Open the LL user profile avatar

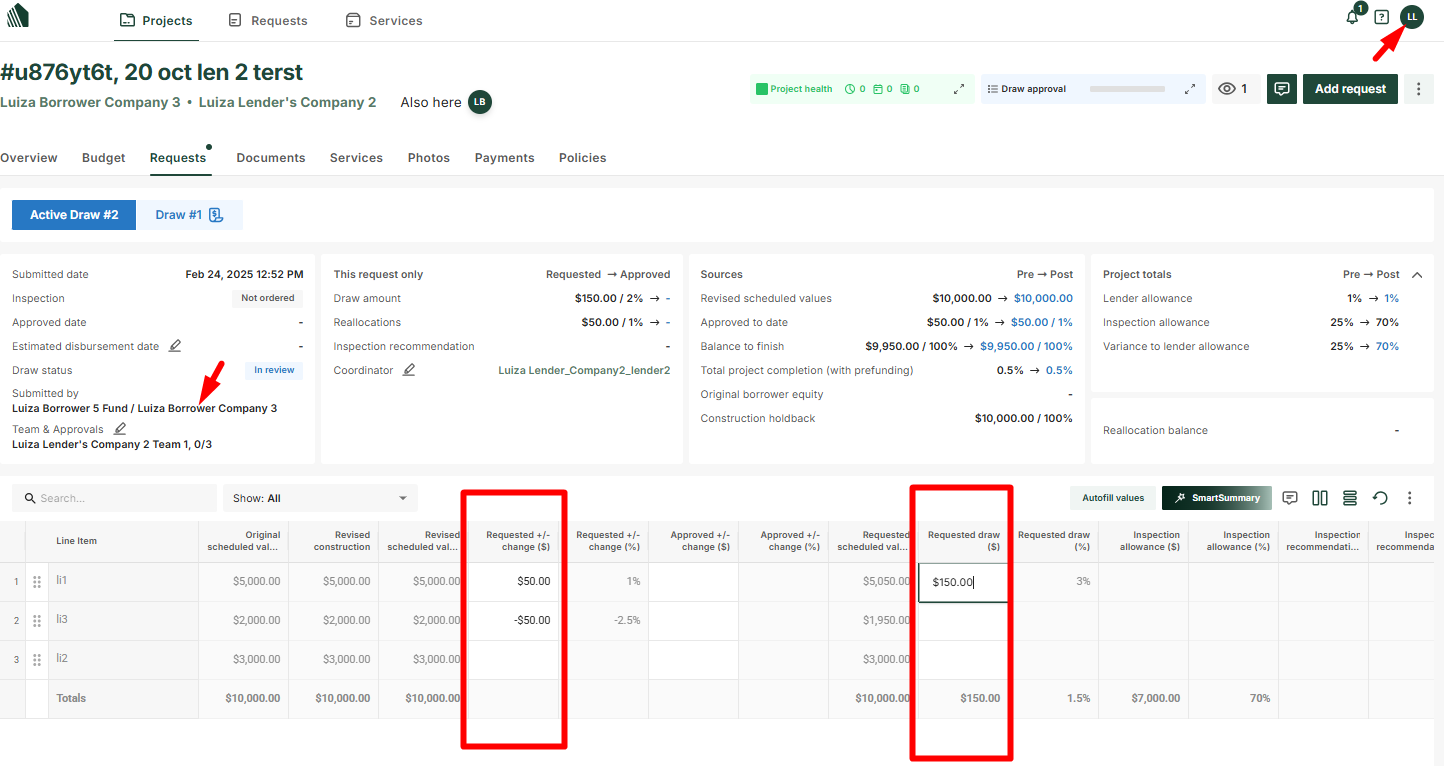1411,17
